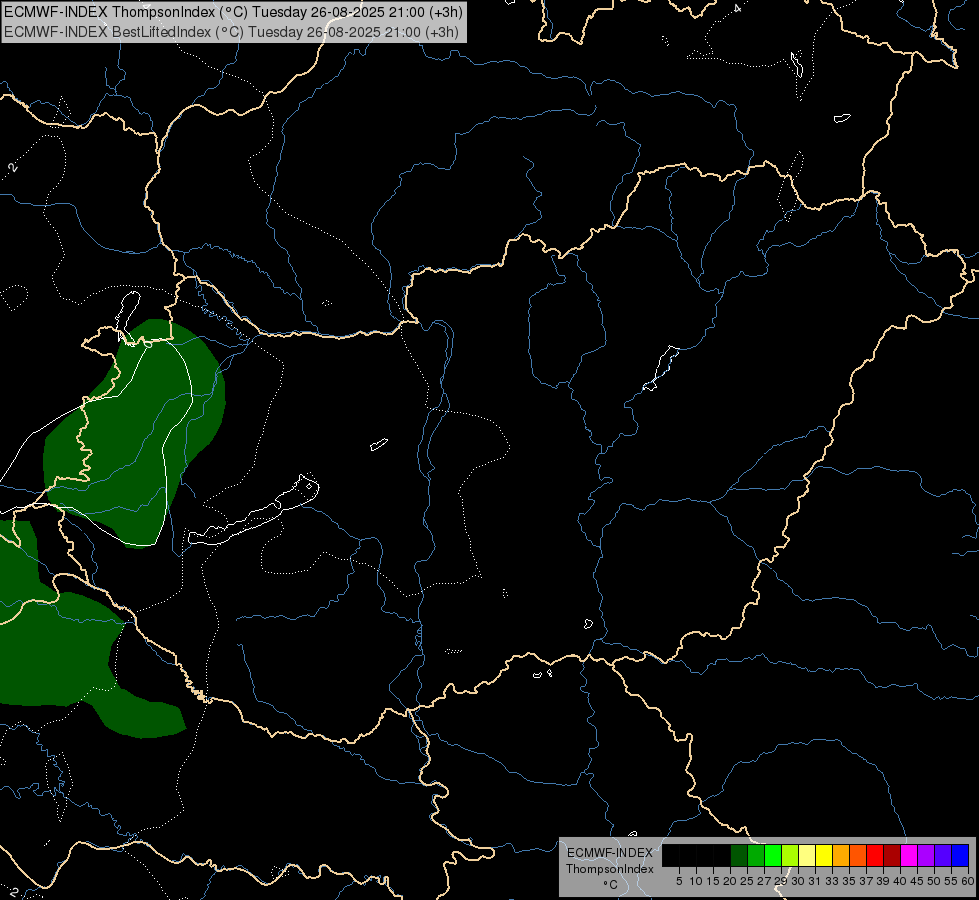
Task: Click the legend tick value '30'
Action: tap(798, 881)
